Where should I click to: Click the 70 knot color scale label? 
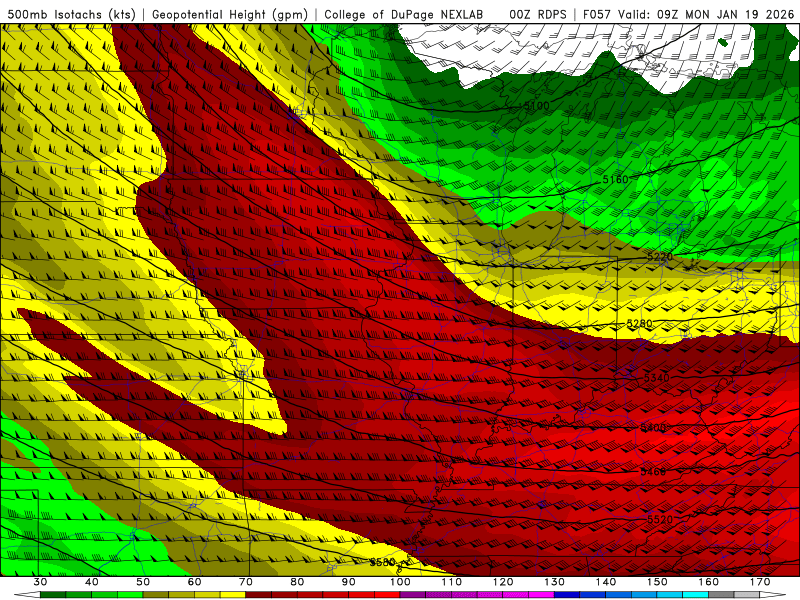[246, 582]
